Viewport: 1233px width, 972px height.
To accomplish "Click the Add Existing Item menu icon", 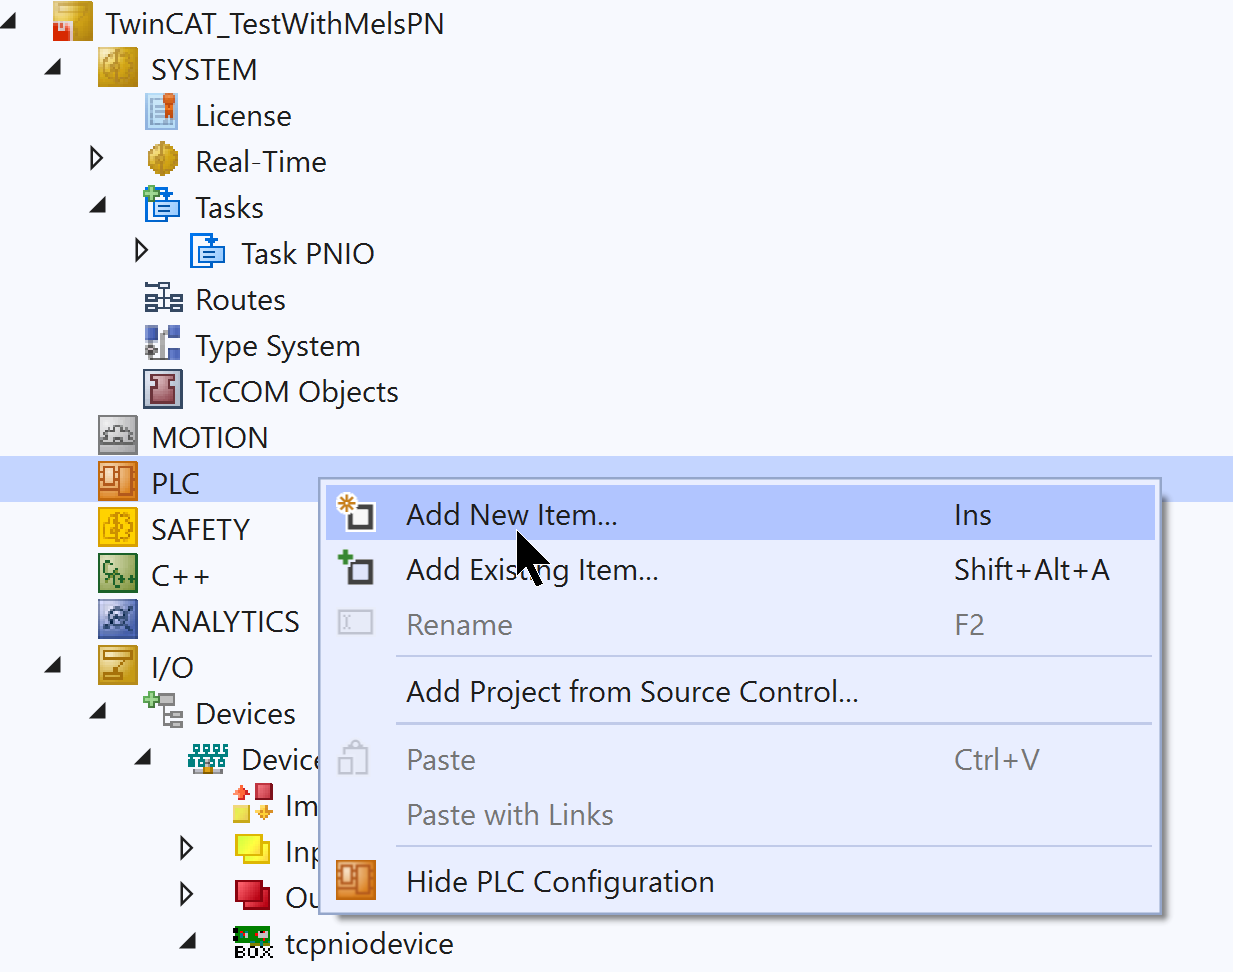I will point(355,567).
